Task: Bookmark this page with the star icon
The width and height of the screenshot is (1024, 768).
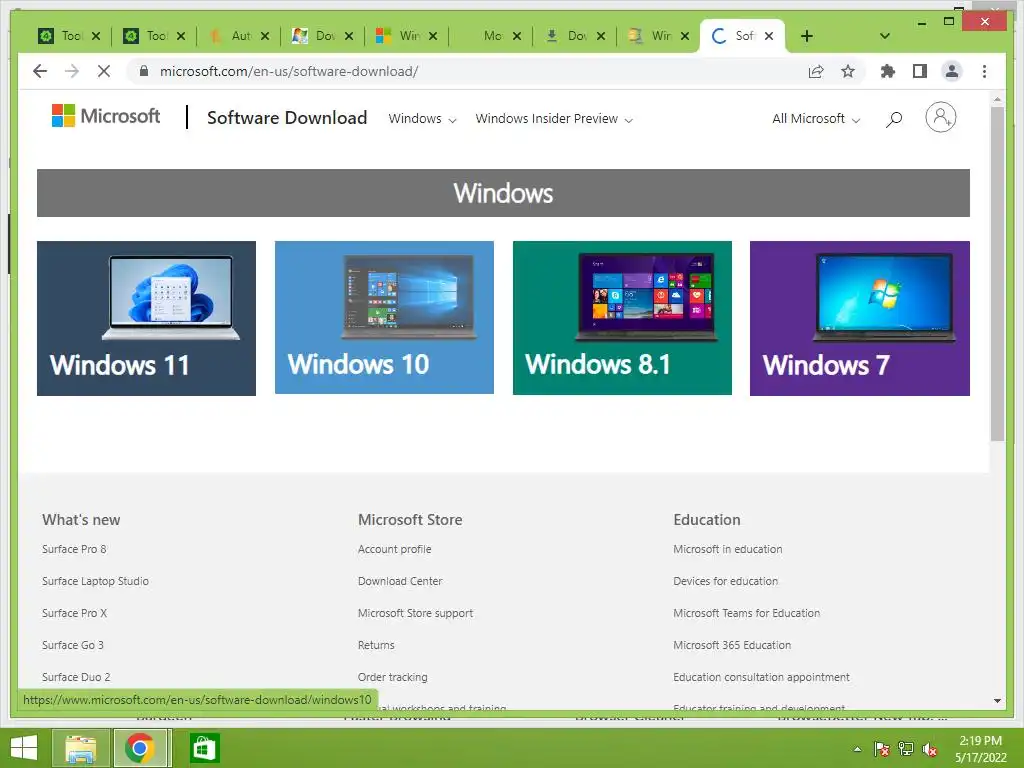Action: (x=848, y=71)
